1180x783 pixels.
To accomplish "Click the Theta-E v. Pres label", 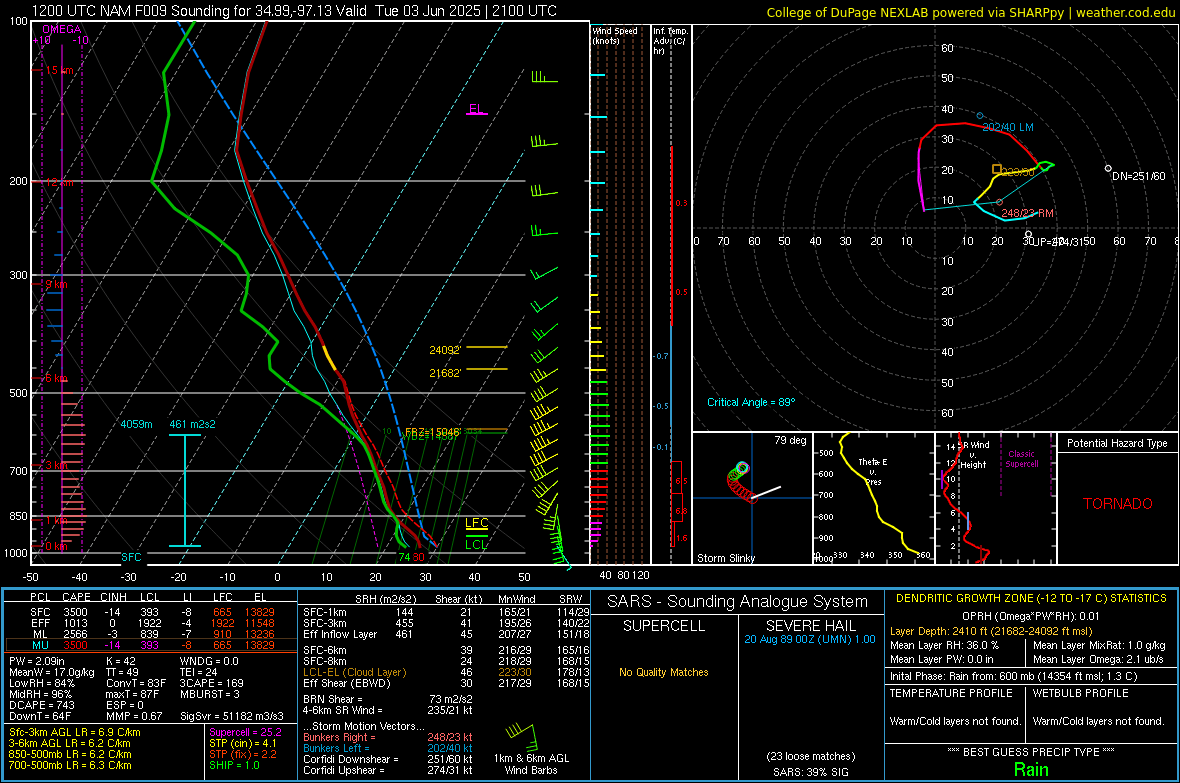I will [x=873, y=471].
